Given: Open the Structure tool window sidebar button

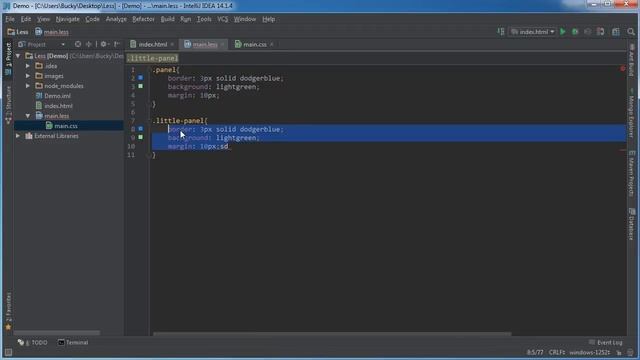Looking at the screenshot, I should click(x=8, y=105).
